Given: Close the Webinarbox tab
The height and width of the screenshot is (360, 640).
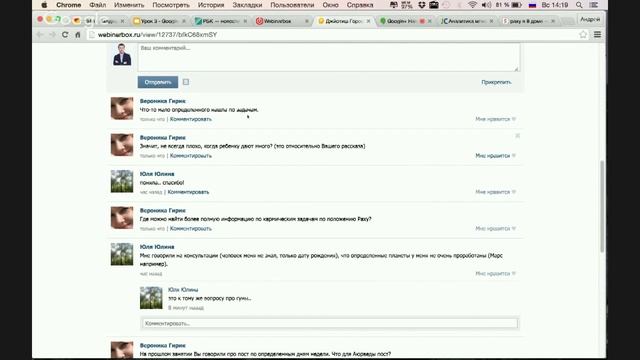Looking at the screenshot, I should point(307,21).
